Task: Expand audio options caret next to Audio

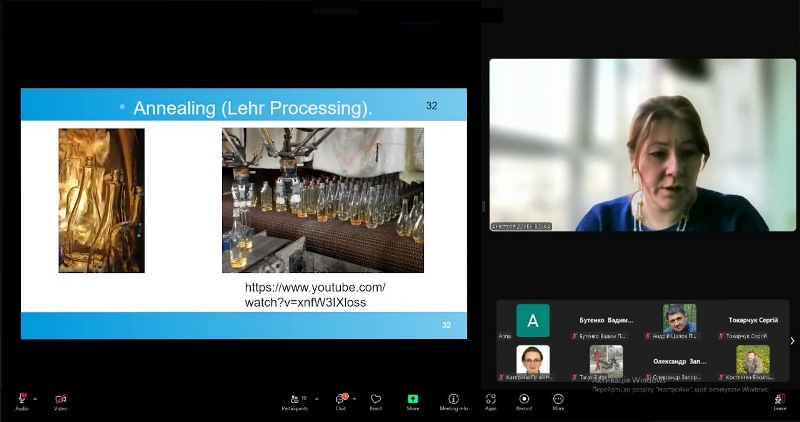Action: [35, 399]
